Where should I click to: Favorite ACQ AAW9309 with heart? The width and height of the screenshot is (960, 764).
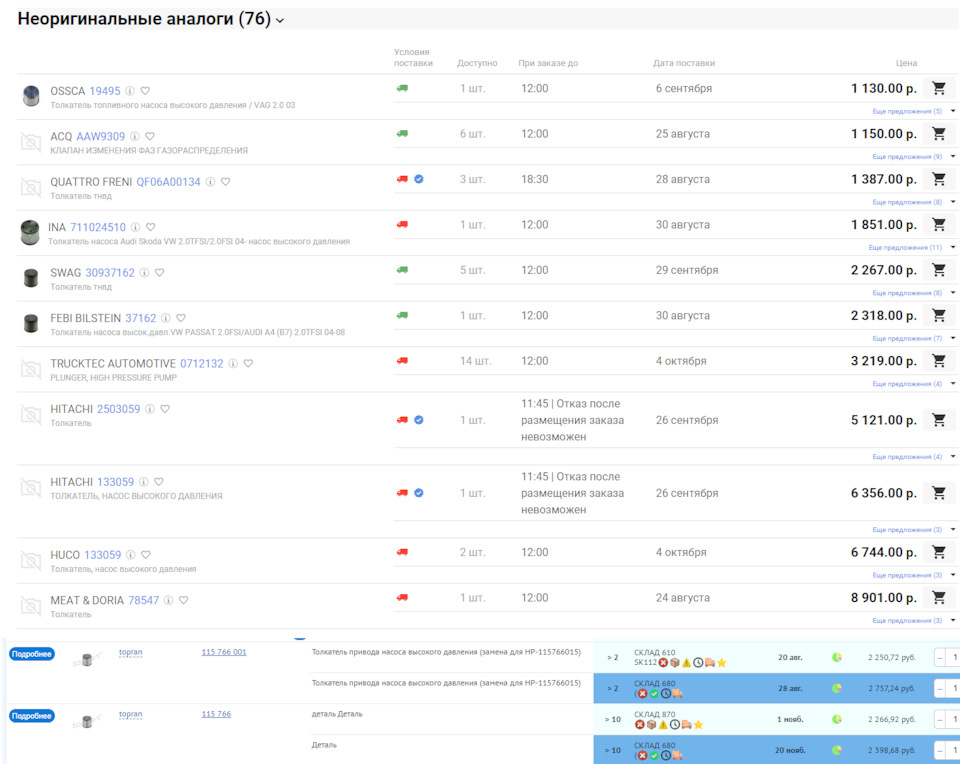(150, 136)
